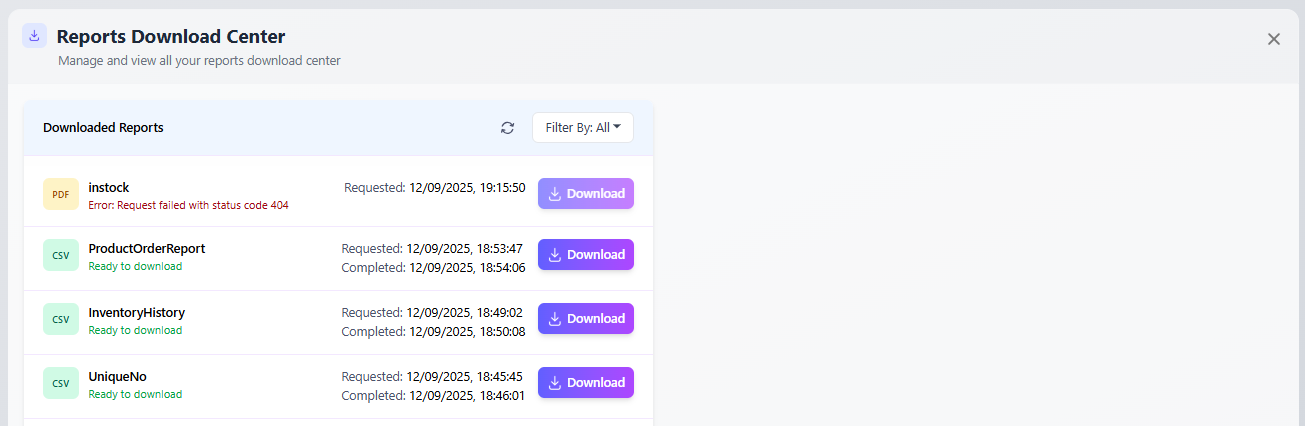Click the Reports Download Center title
1305x426 pixels.
pos(171,37)
